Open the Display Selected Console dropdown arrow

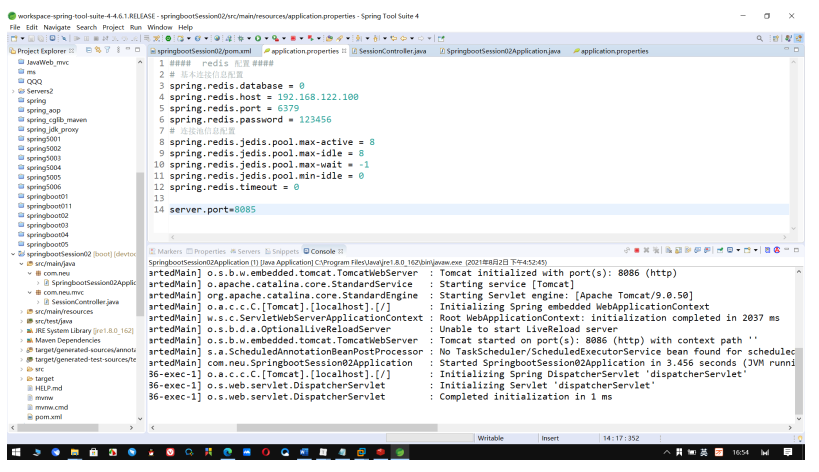tap(738, 251)
